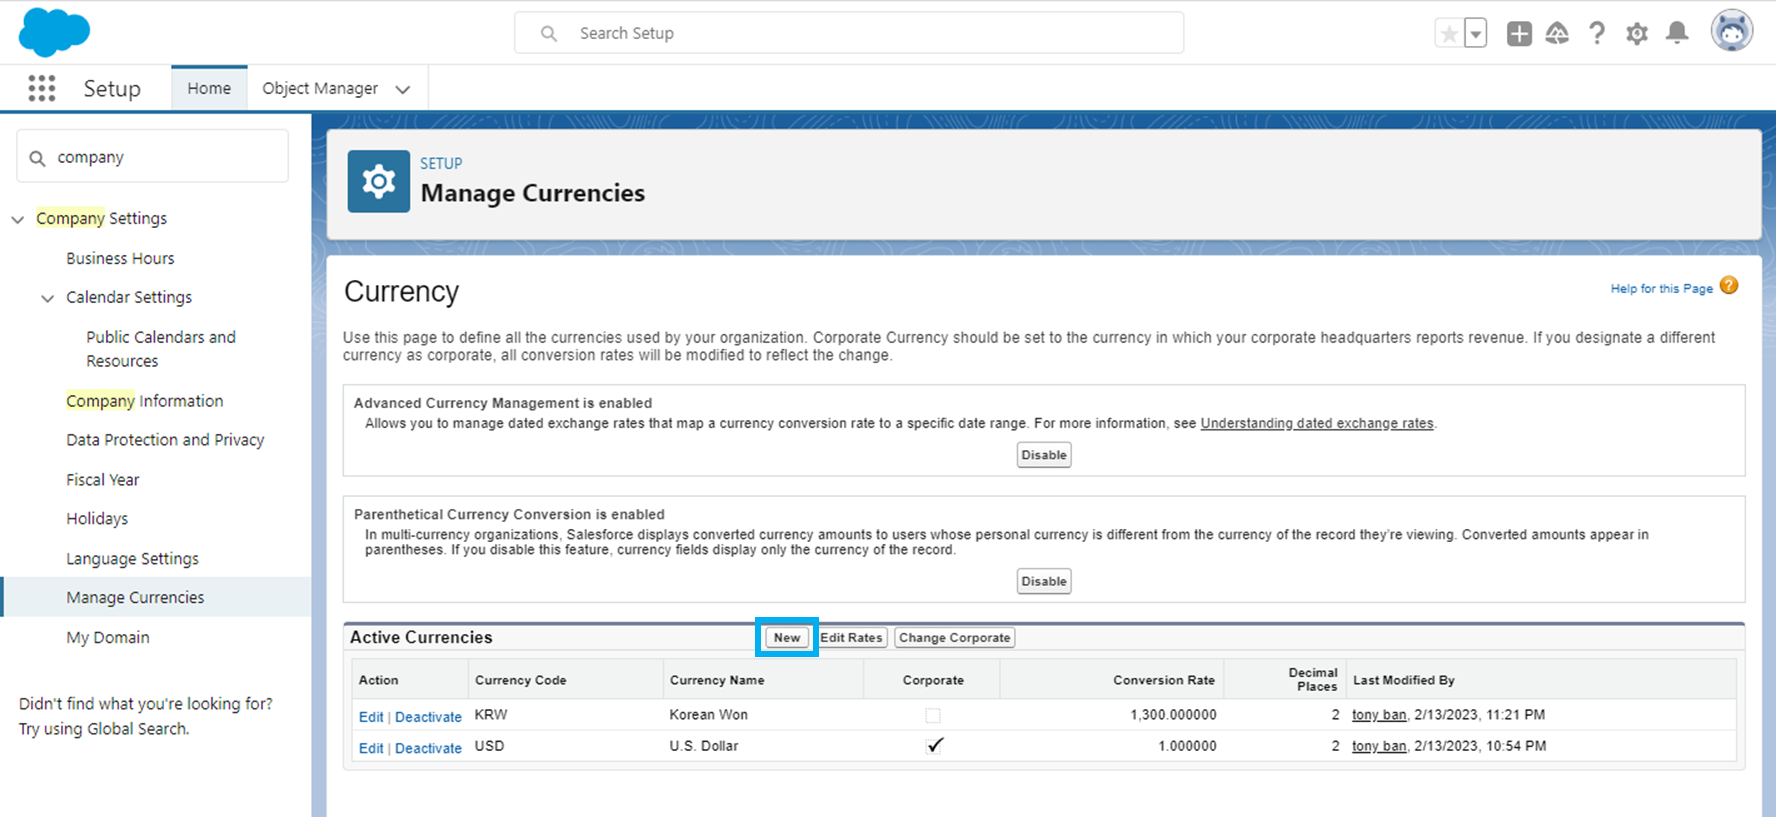Open the Notifications bell
The width and height of the screenshot is (1776, 817).
(x=1677, y=33)
